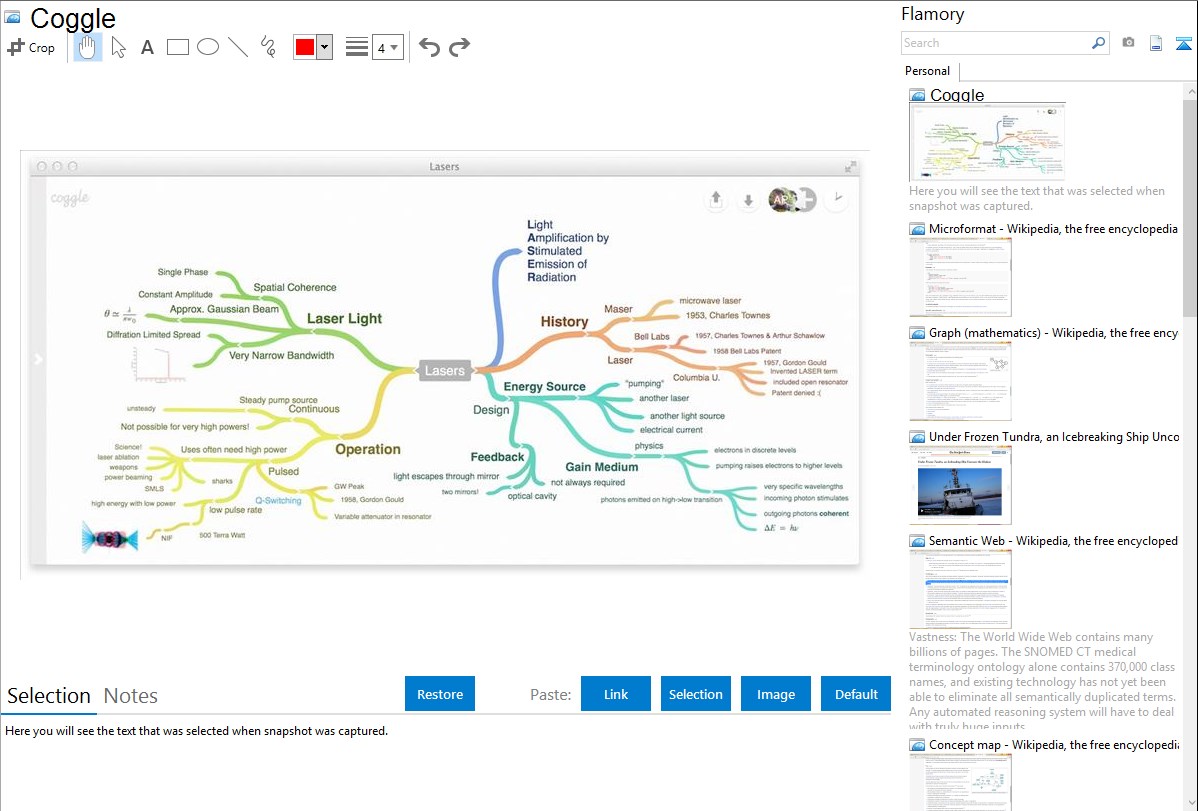The image size is (1198, 811).
Task: Click the Spatial Coherence node
Action: tap(295, 287)
